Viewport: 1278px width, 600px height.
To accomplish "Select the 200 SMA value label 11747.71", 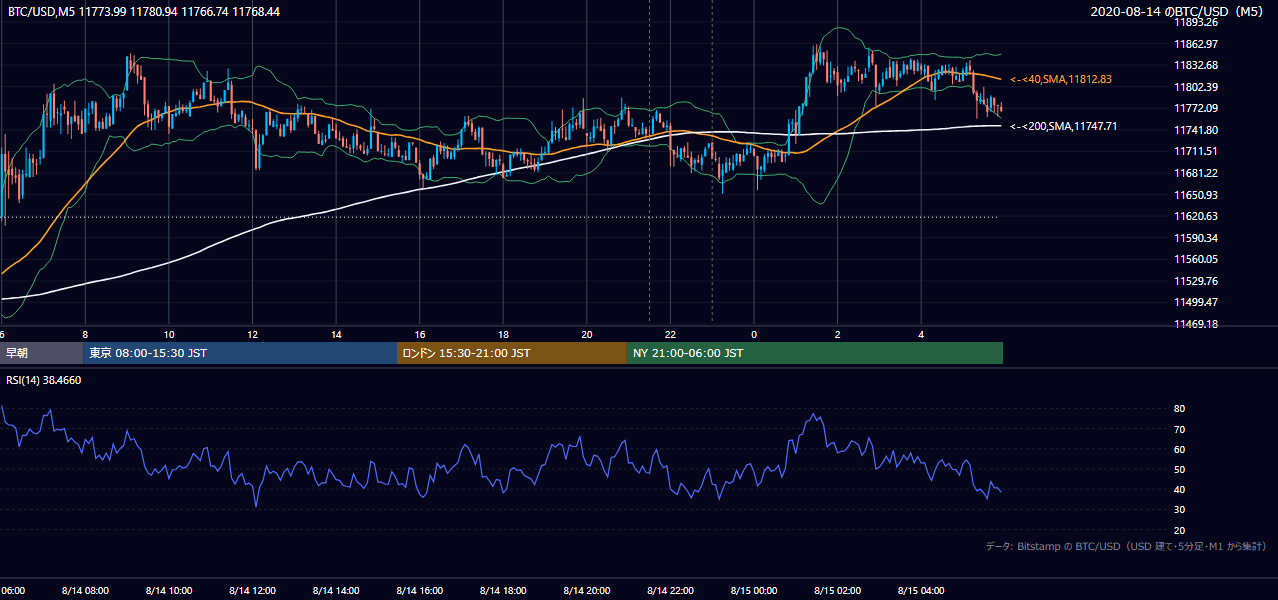I will 1064,126.
